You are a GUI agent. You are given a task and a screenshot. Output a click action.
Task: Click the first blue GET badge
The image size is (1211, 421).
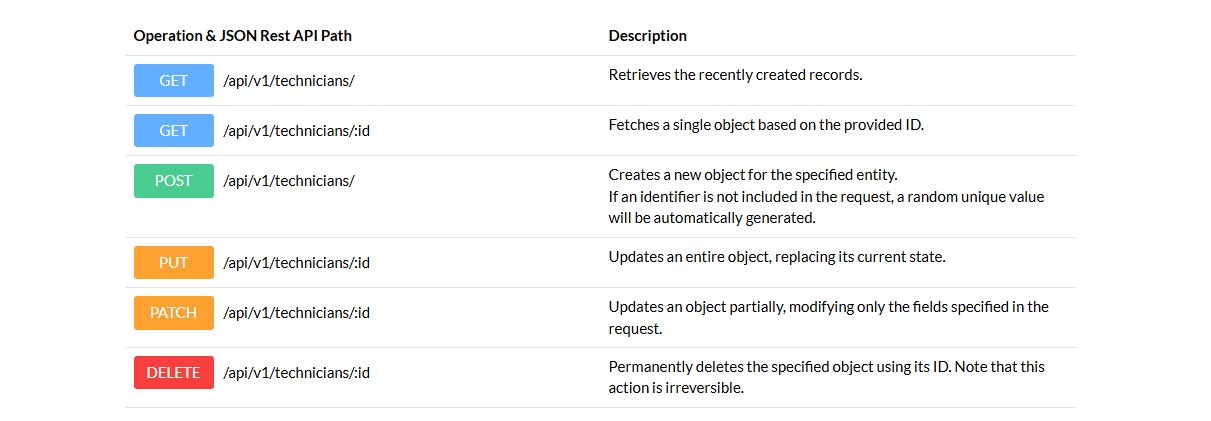point(174,80)
